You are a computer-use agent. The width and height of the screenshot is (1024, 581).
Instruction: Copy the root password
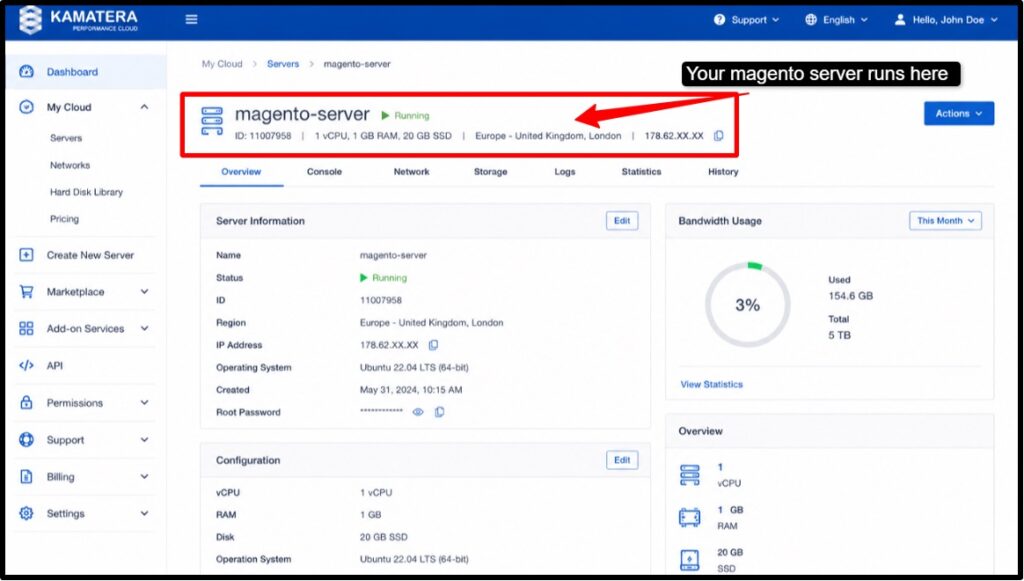[x=440, y=412]
